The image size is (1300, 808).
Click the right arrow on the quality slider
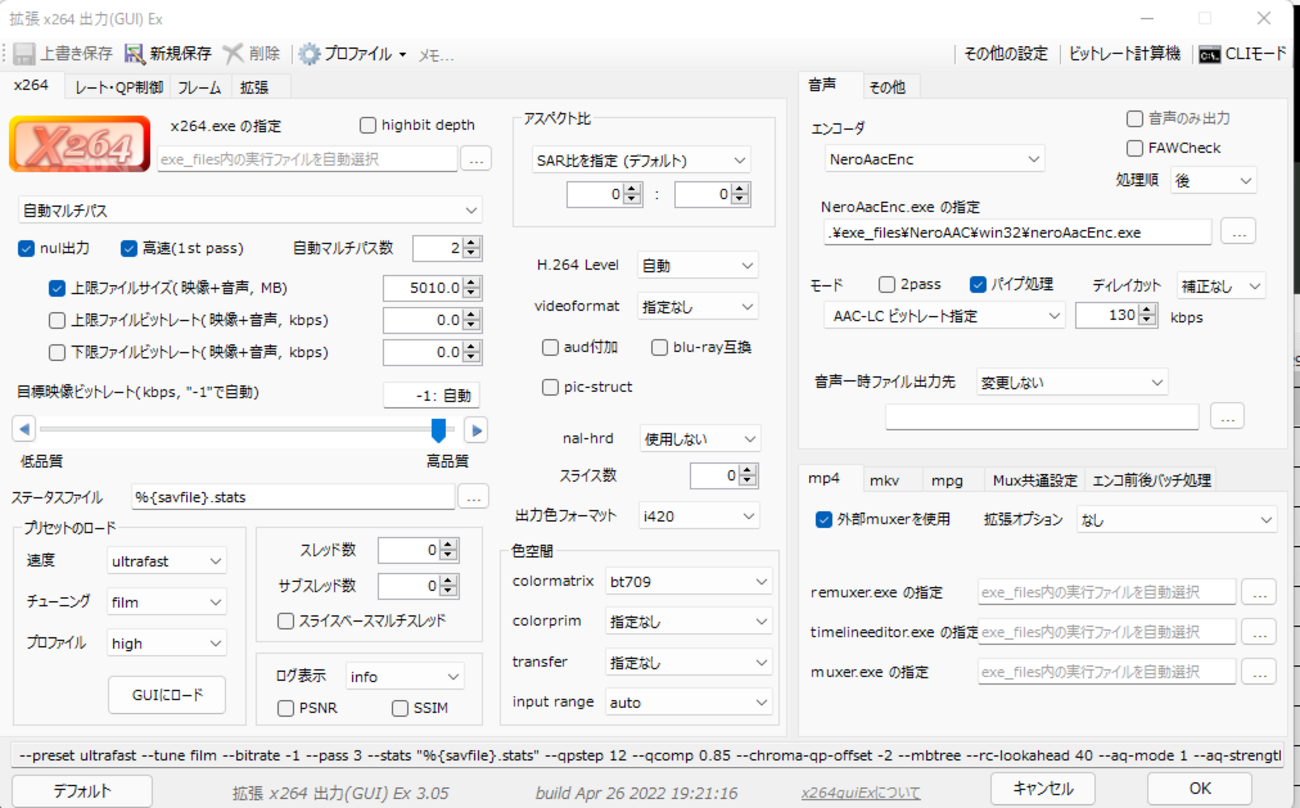tap(476, 428)
